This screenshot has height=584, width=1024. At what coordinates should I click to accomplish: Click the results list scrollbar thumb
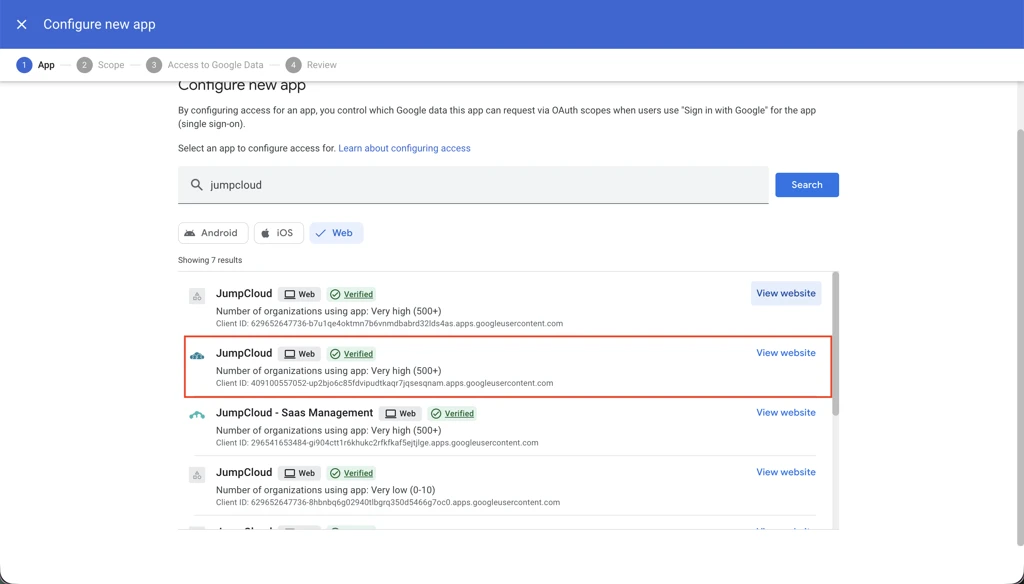[835, 344]
